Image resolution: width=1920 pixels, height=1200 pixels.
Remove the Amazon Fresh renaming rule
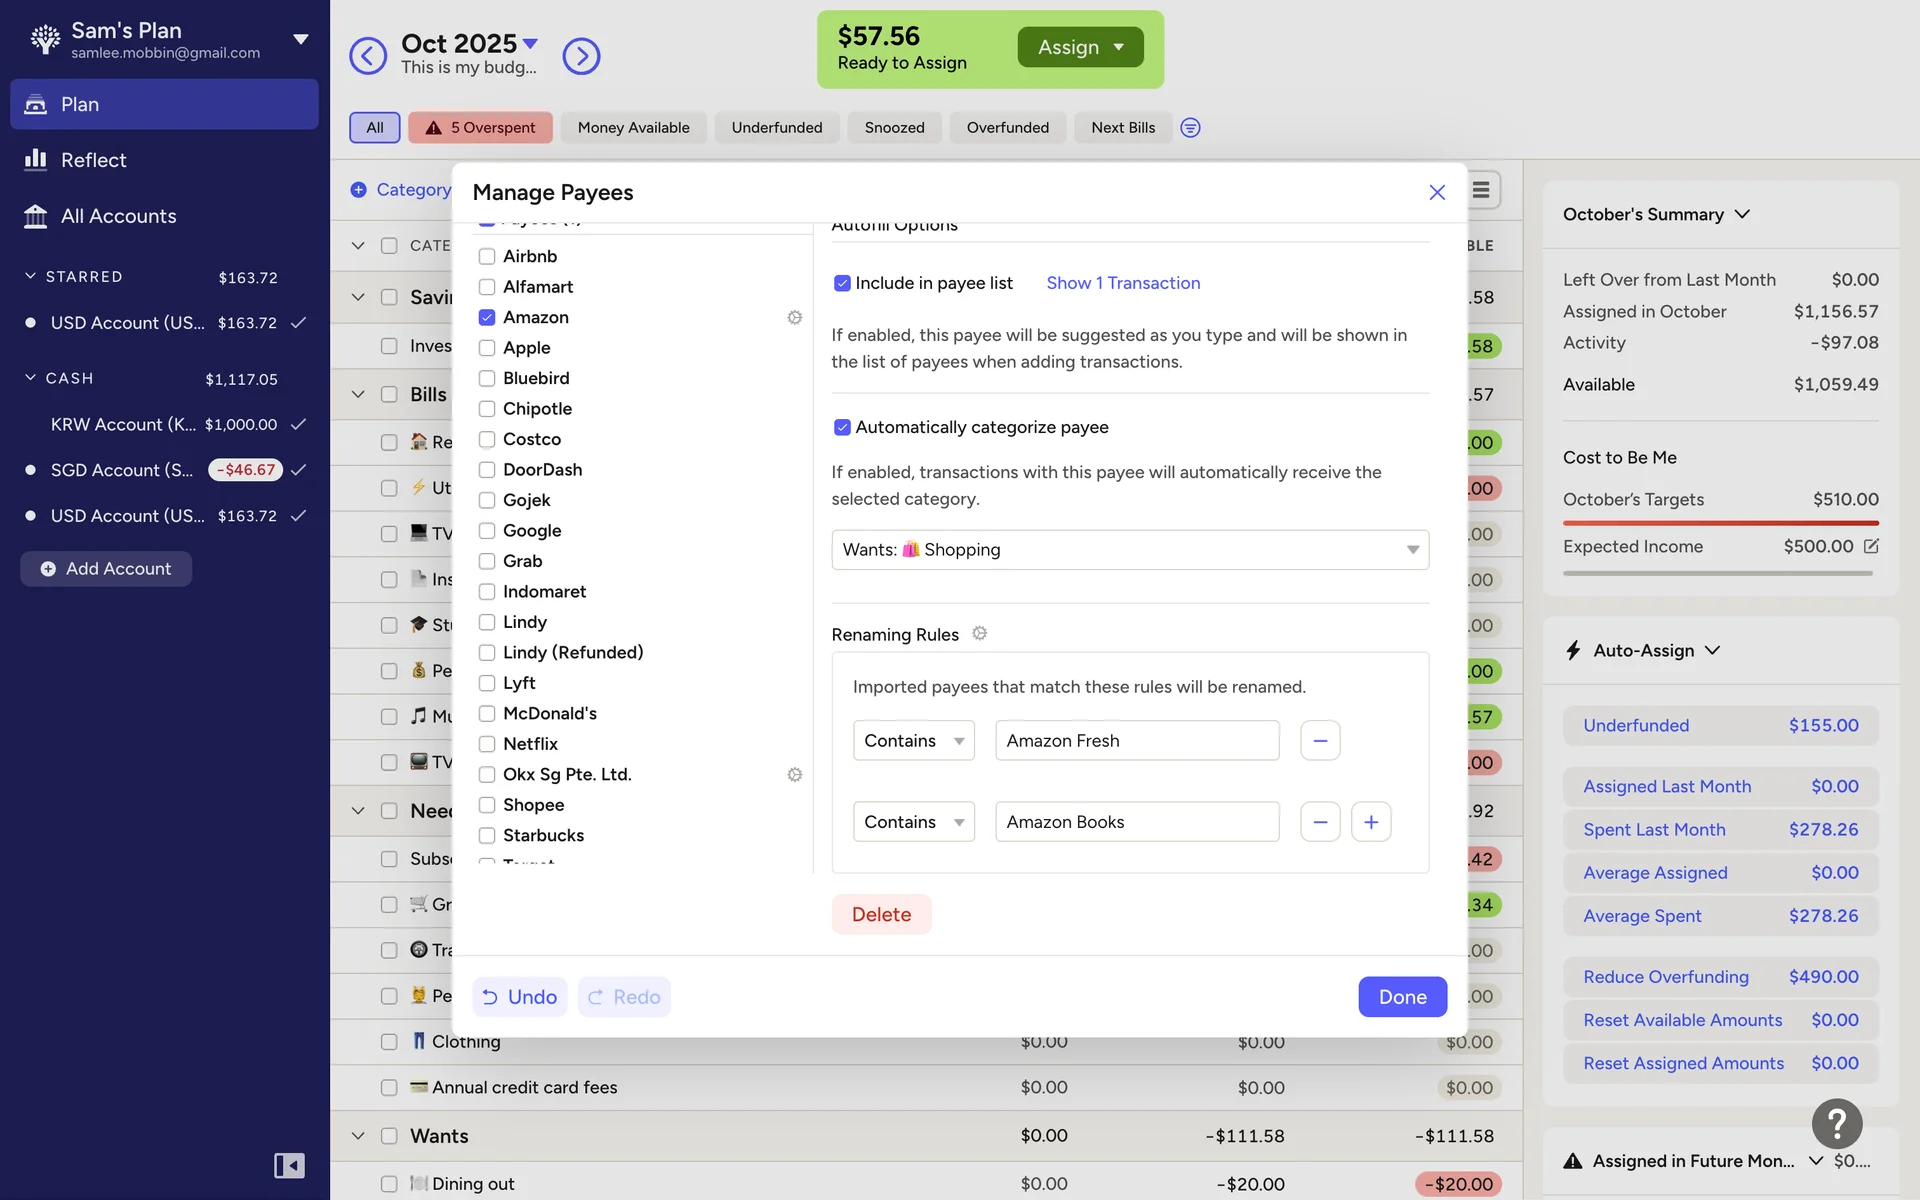(x=1319, y=740)
